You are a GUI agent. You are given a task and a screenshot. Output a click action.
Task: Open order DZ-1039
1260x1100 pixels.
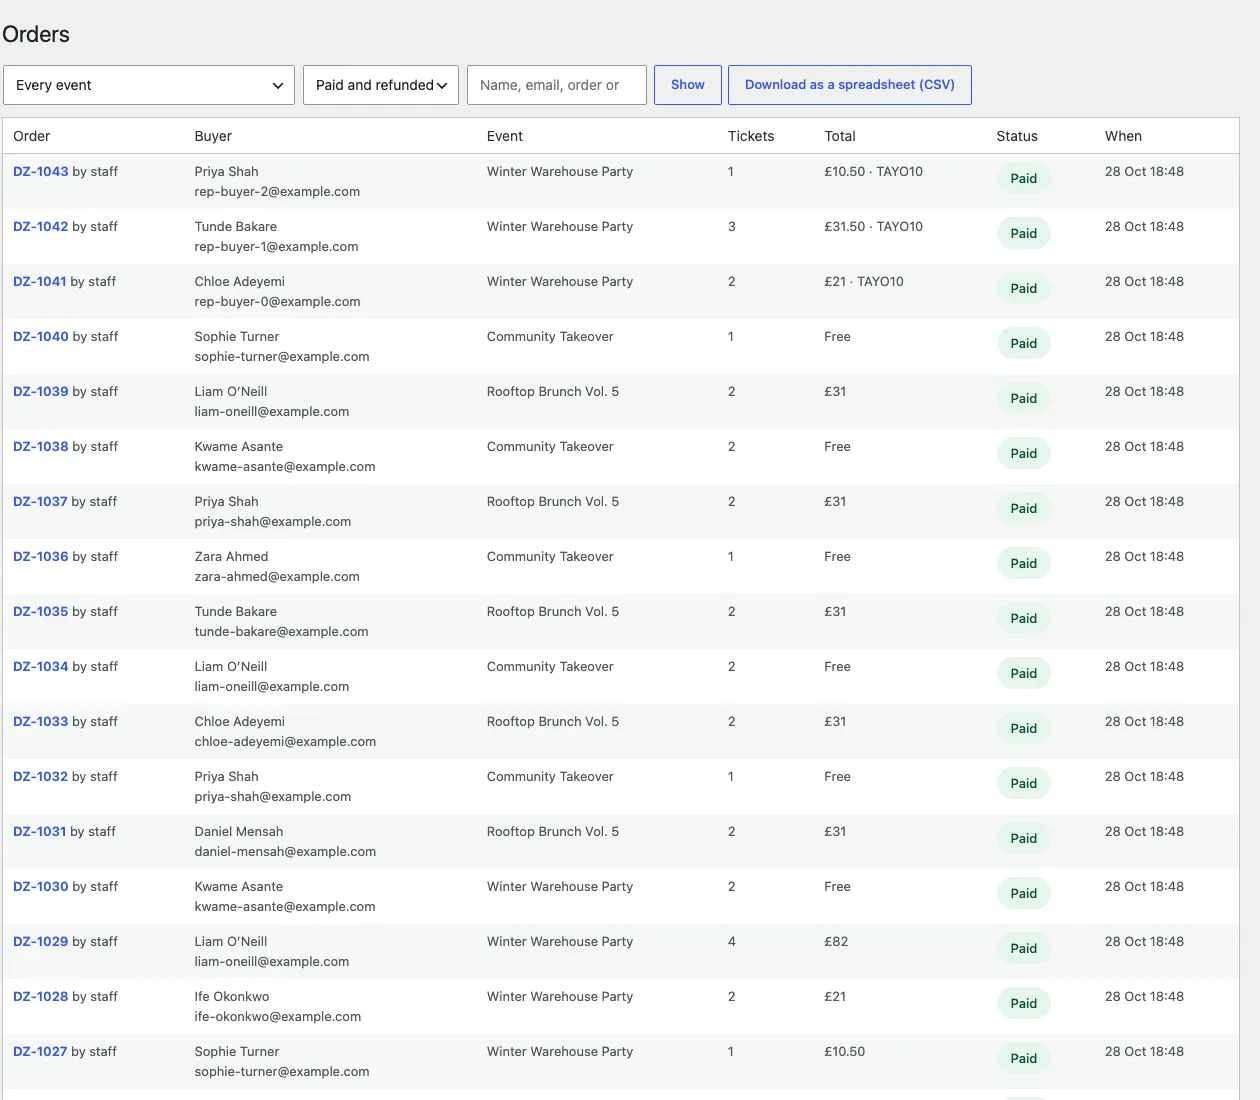click(41, 392)
